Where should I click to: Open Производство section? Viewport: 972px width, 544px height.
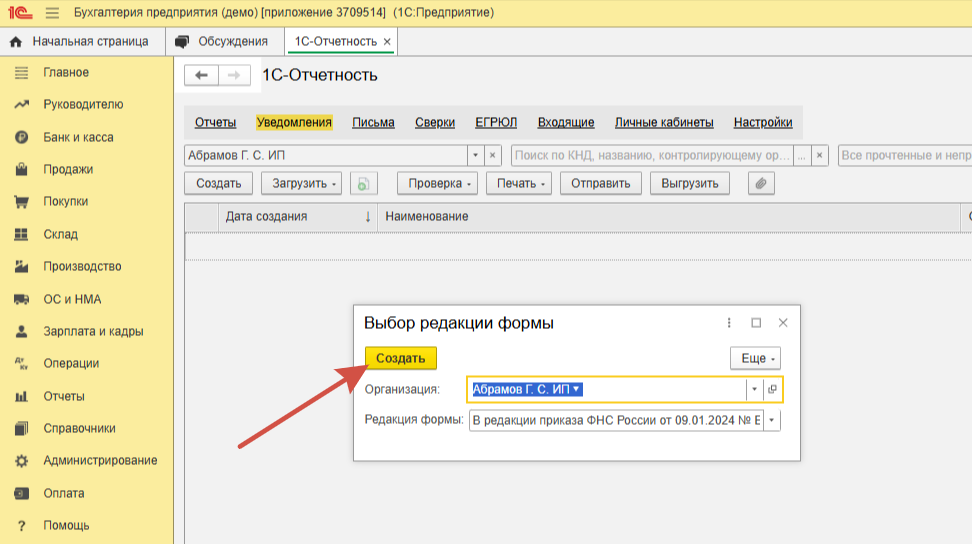(82, 266)
